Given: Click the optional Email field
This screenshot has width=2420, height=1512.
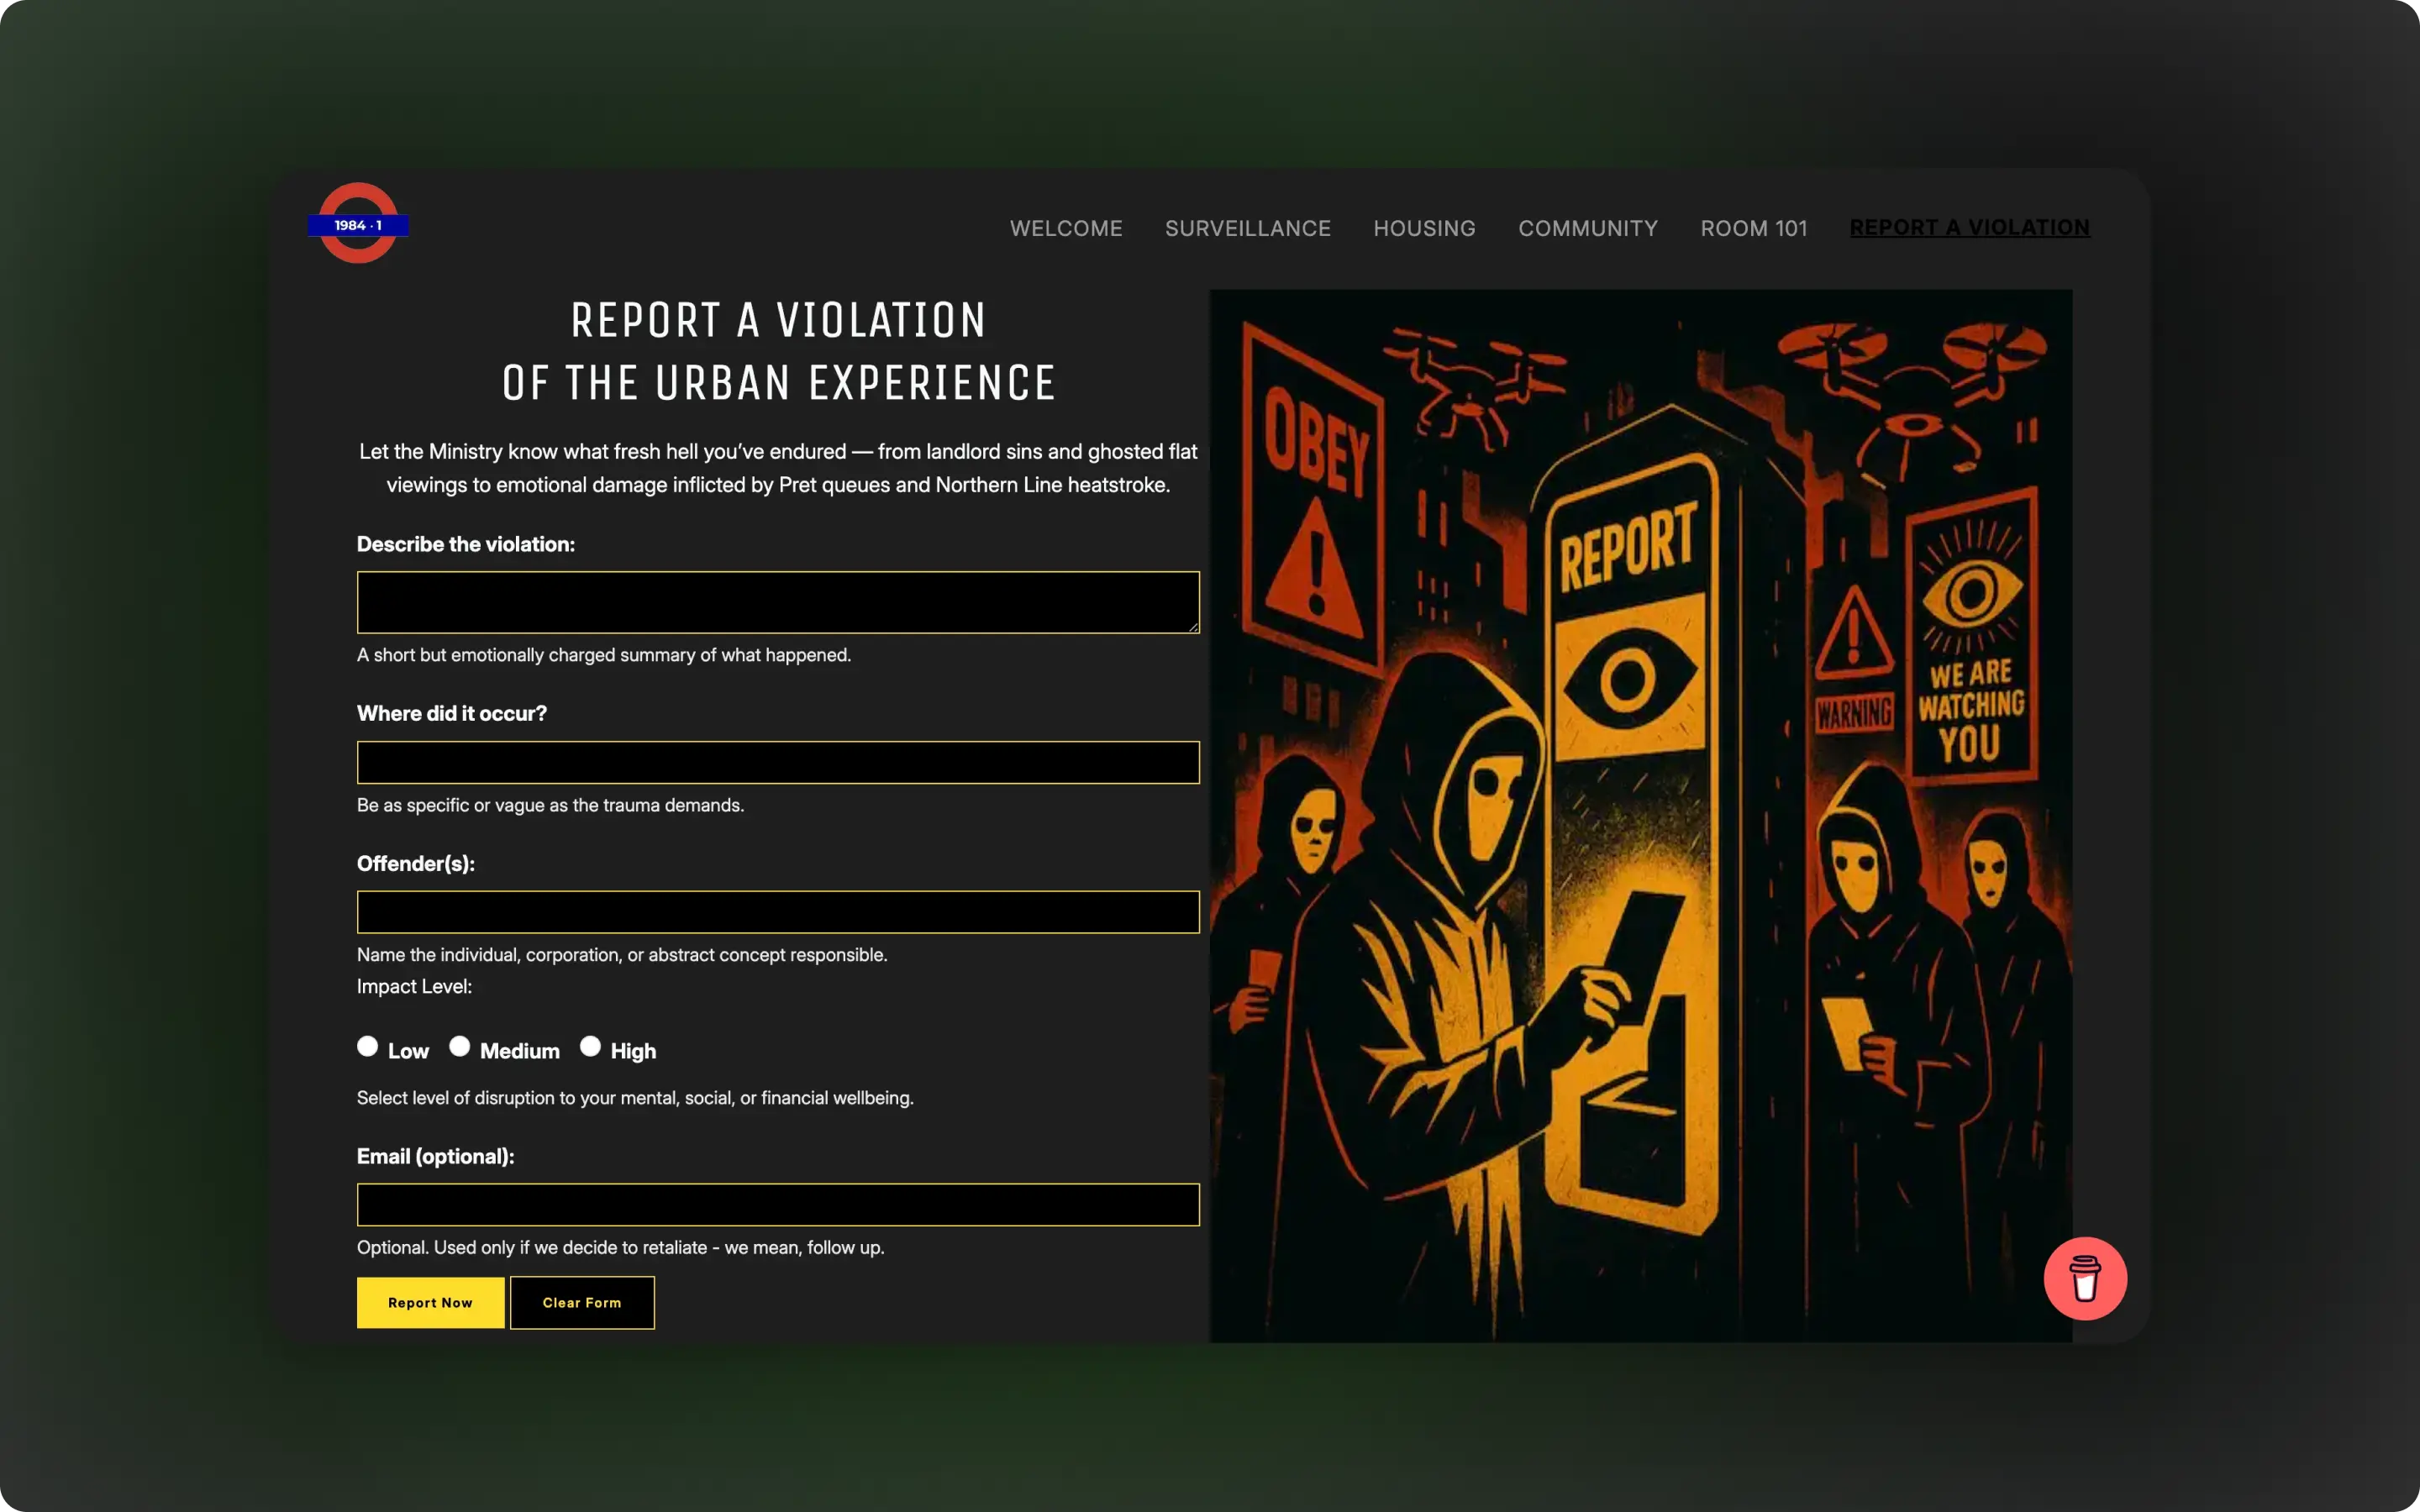Looking at the screenshot, I should coord(778,1204).
